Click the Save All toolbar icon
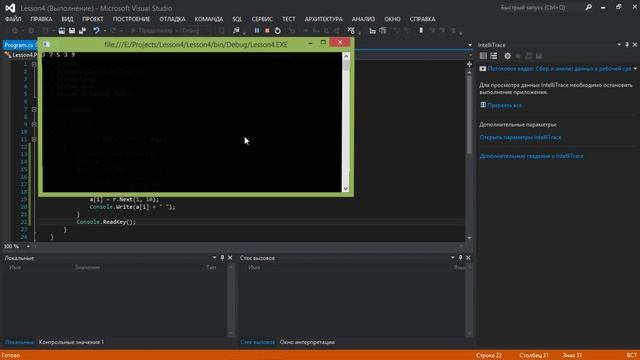 pyautogui.click(x=82, y=30)
